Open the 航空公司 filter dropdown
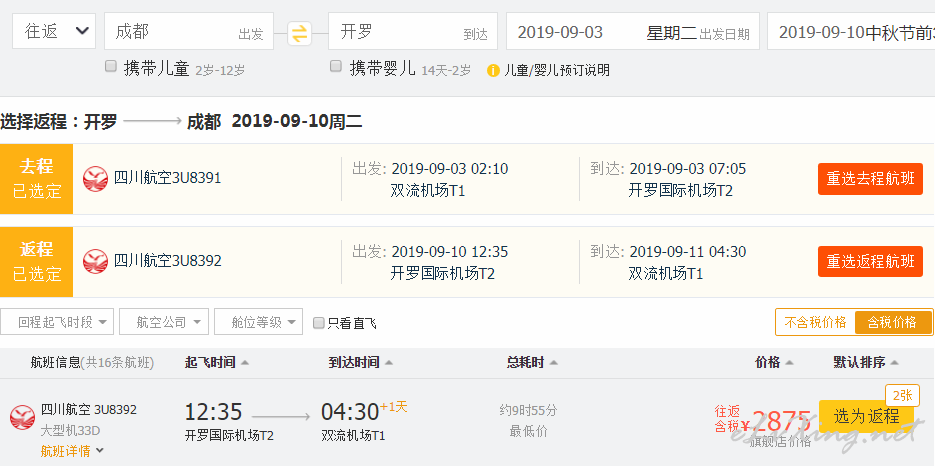This screenshot has width=935, height=466. click(164, 322)
